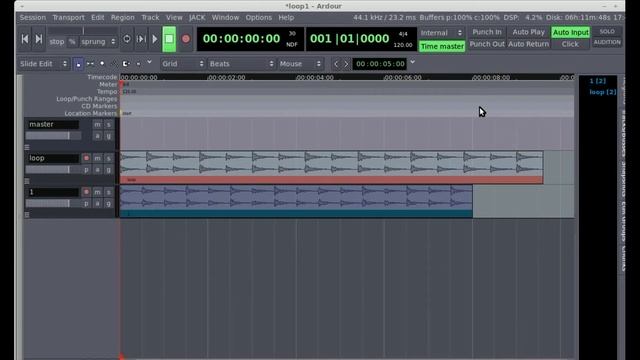Nudge backward with the left arrow
The width and height of the screenshot is (640, 360).
point(336,64)
